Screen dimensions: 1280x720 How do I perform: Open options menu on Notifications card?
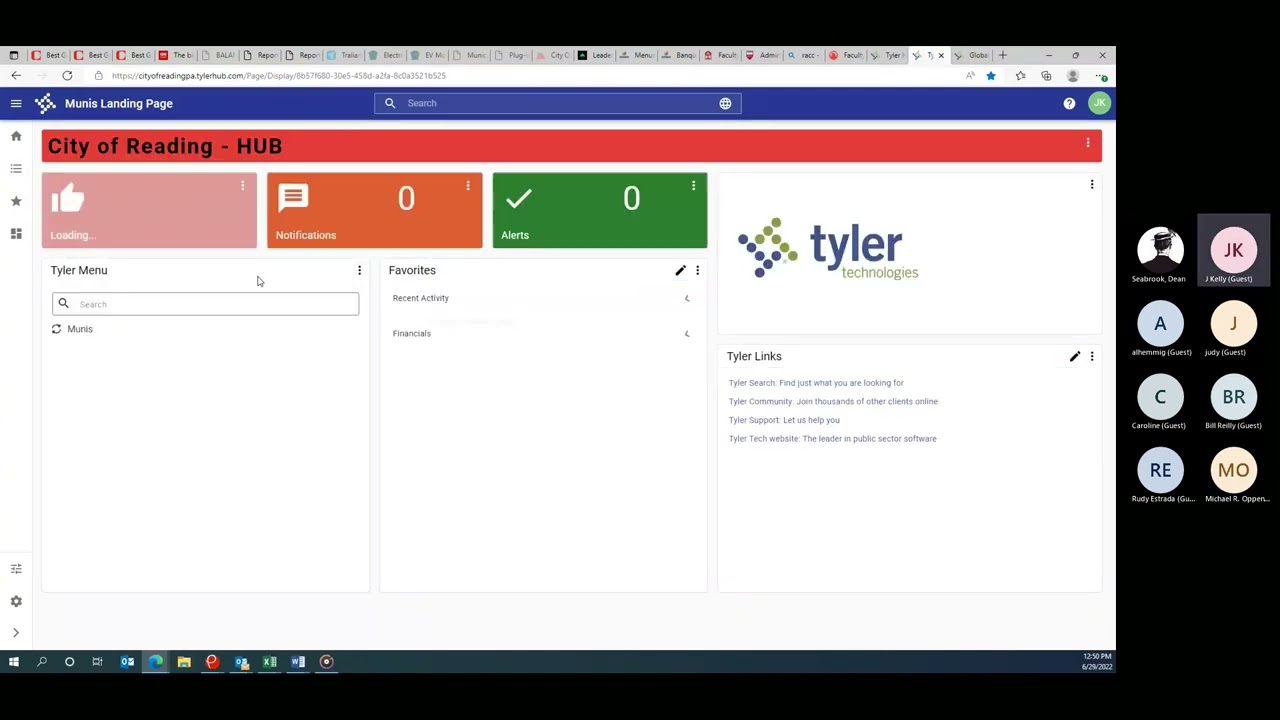tap(468, 186)
